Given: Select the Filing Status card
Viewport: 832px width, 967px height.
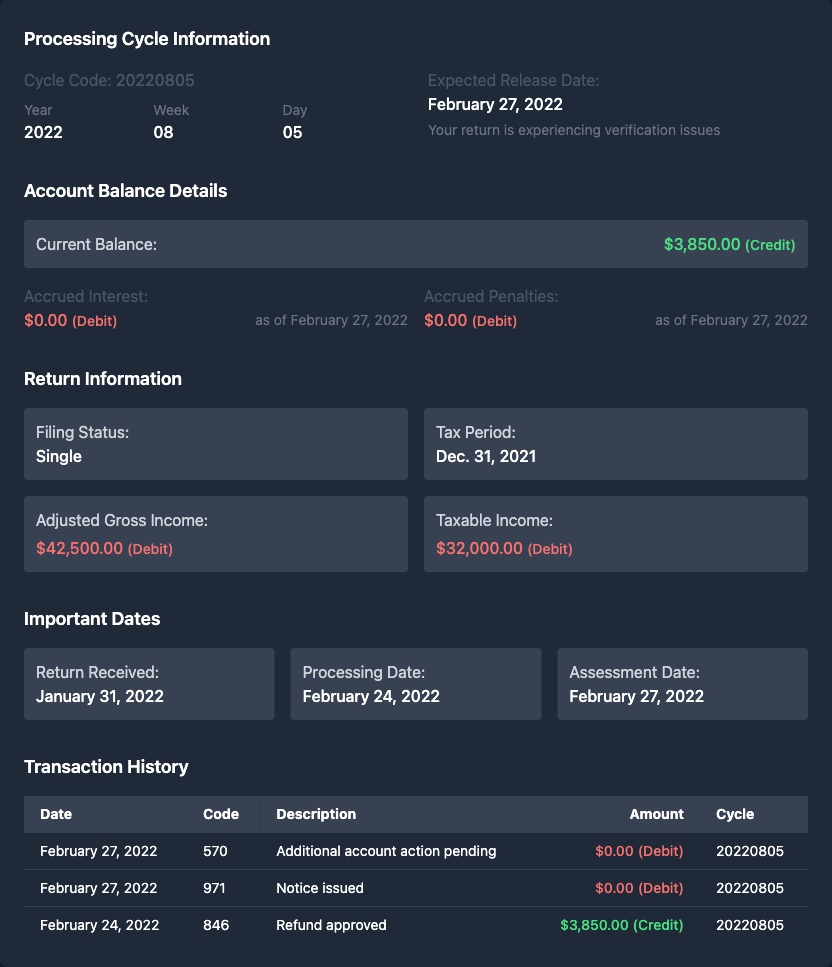Looking at the screenshot, I should [216, 444].
